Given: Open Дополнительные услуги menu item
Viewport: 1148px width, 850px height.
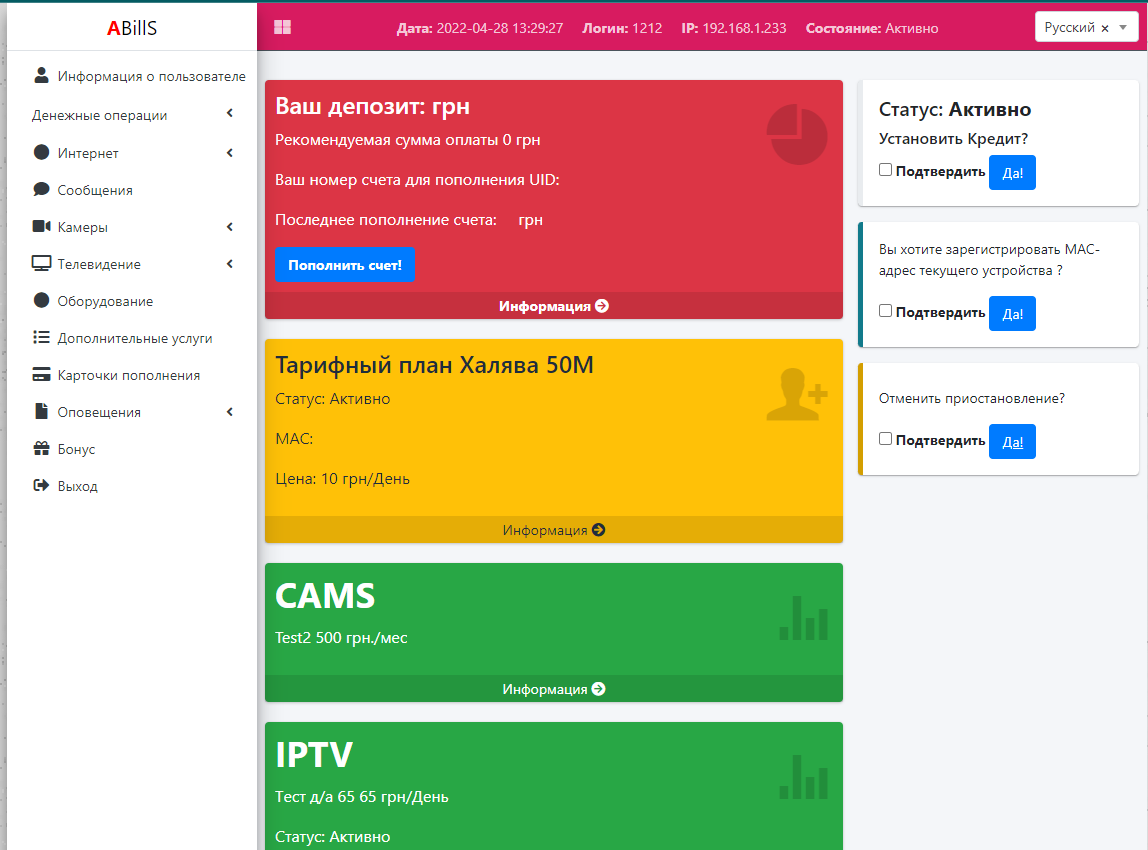Looking at the screenshot, I should coord(135,338).
